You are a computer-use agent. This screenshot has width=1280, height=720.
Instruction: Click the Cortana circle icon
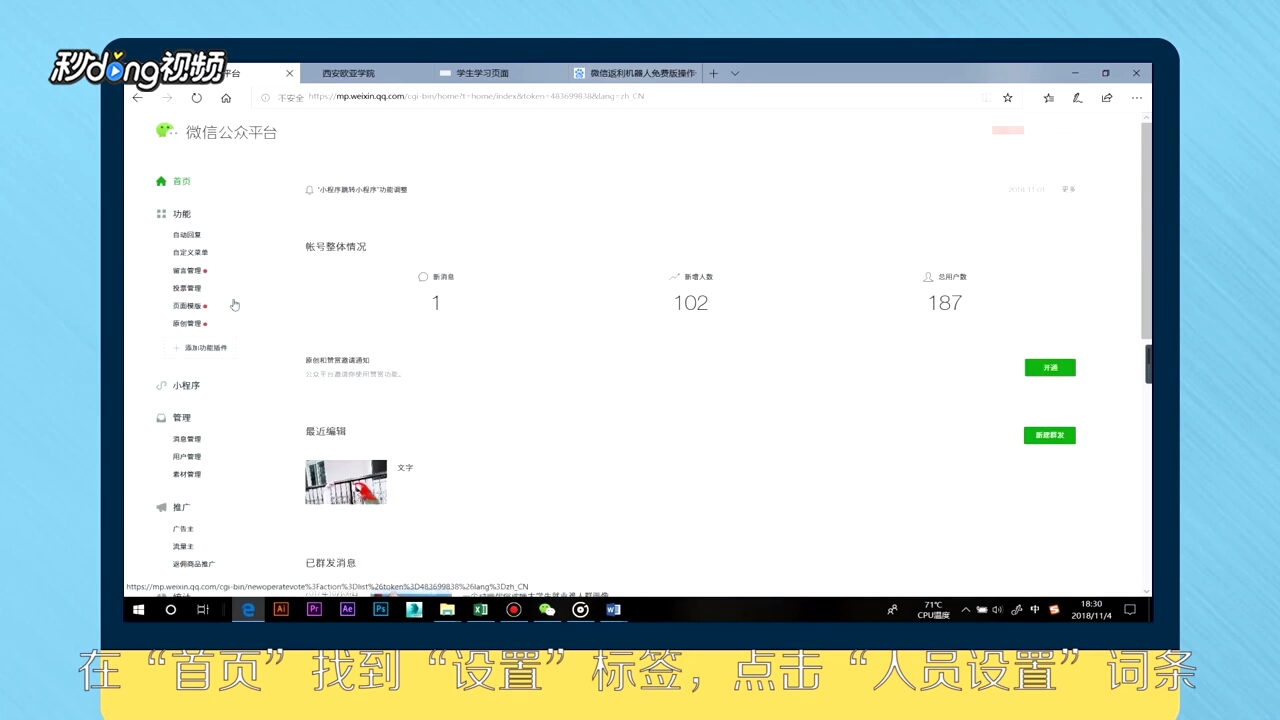click(x=171, y=609)
